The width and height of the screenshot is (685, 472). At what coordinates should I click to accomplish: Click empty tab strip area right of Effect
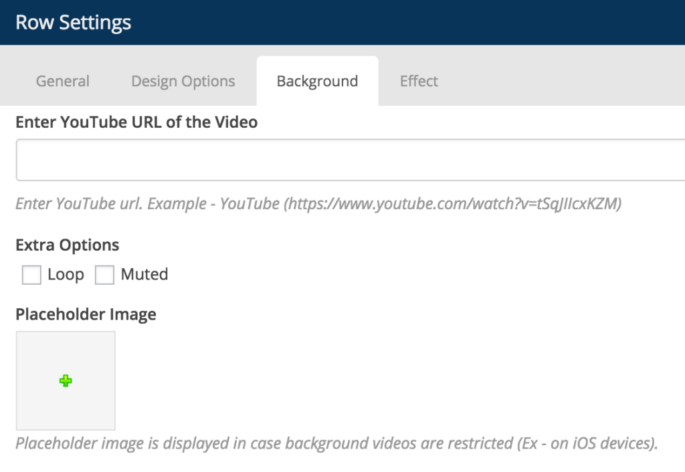[570, 81]
